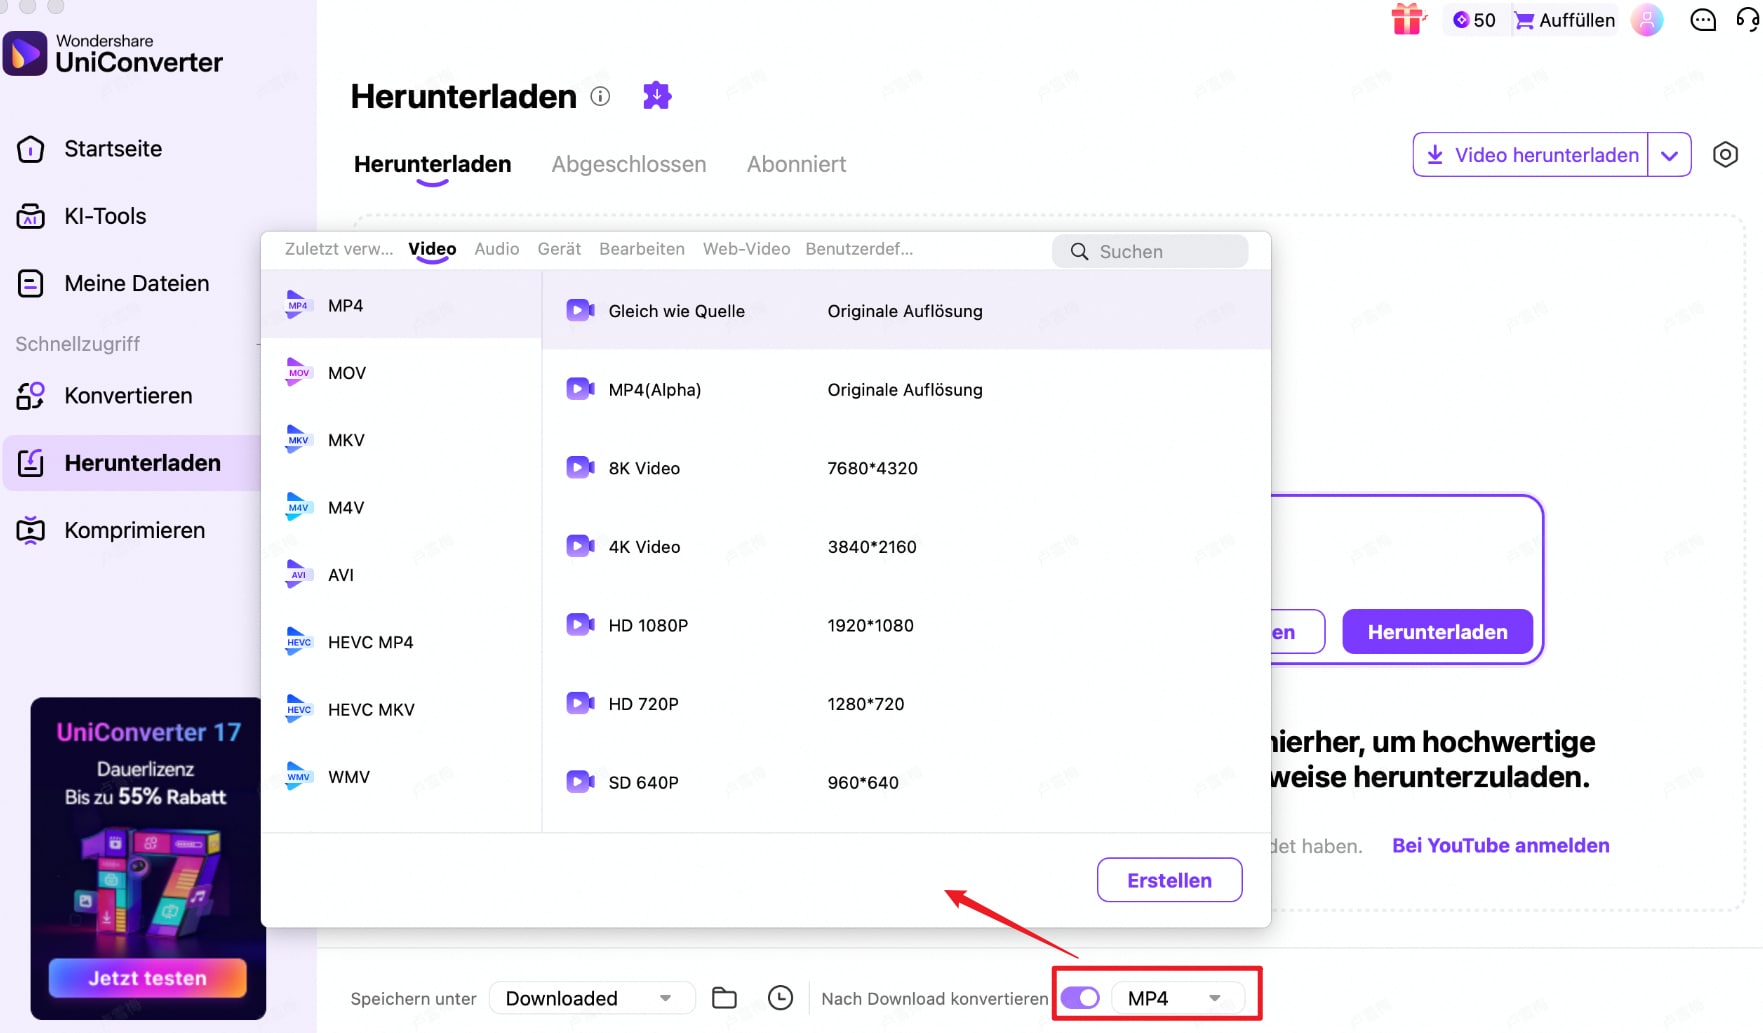
Task: Select the HEVC MKV format option
Action: coord(371,709)
